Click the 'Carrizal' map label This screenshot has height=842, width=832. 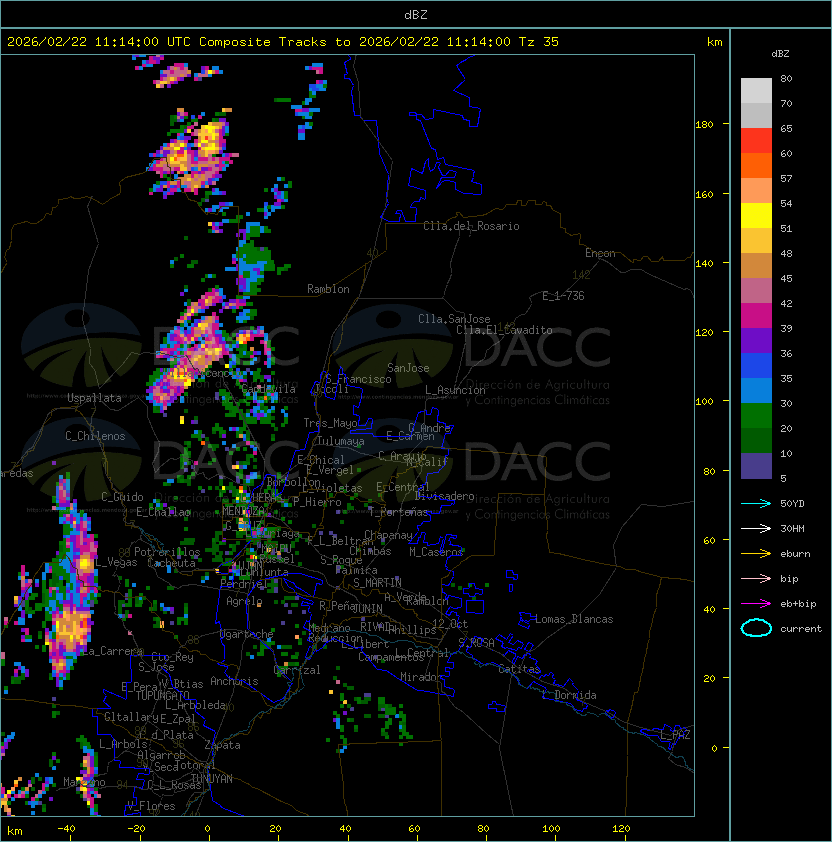tap(297, 670)
